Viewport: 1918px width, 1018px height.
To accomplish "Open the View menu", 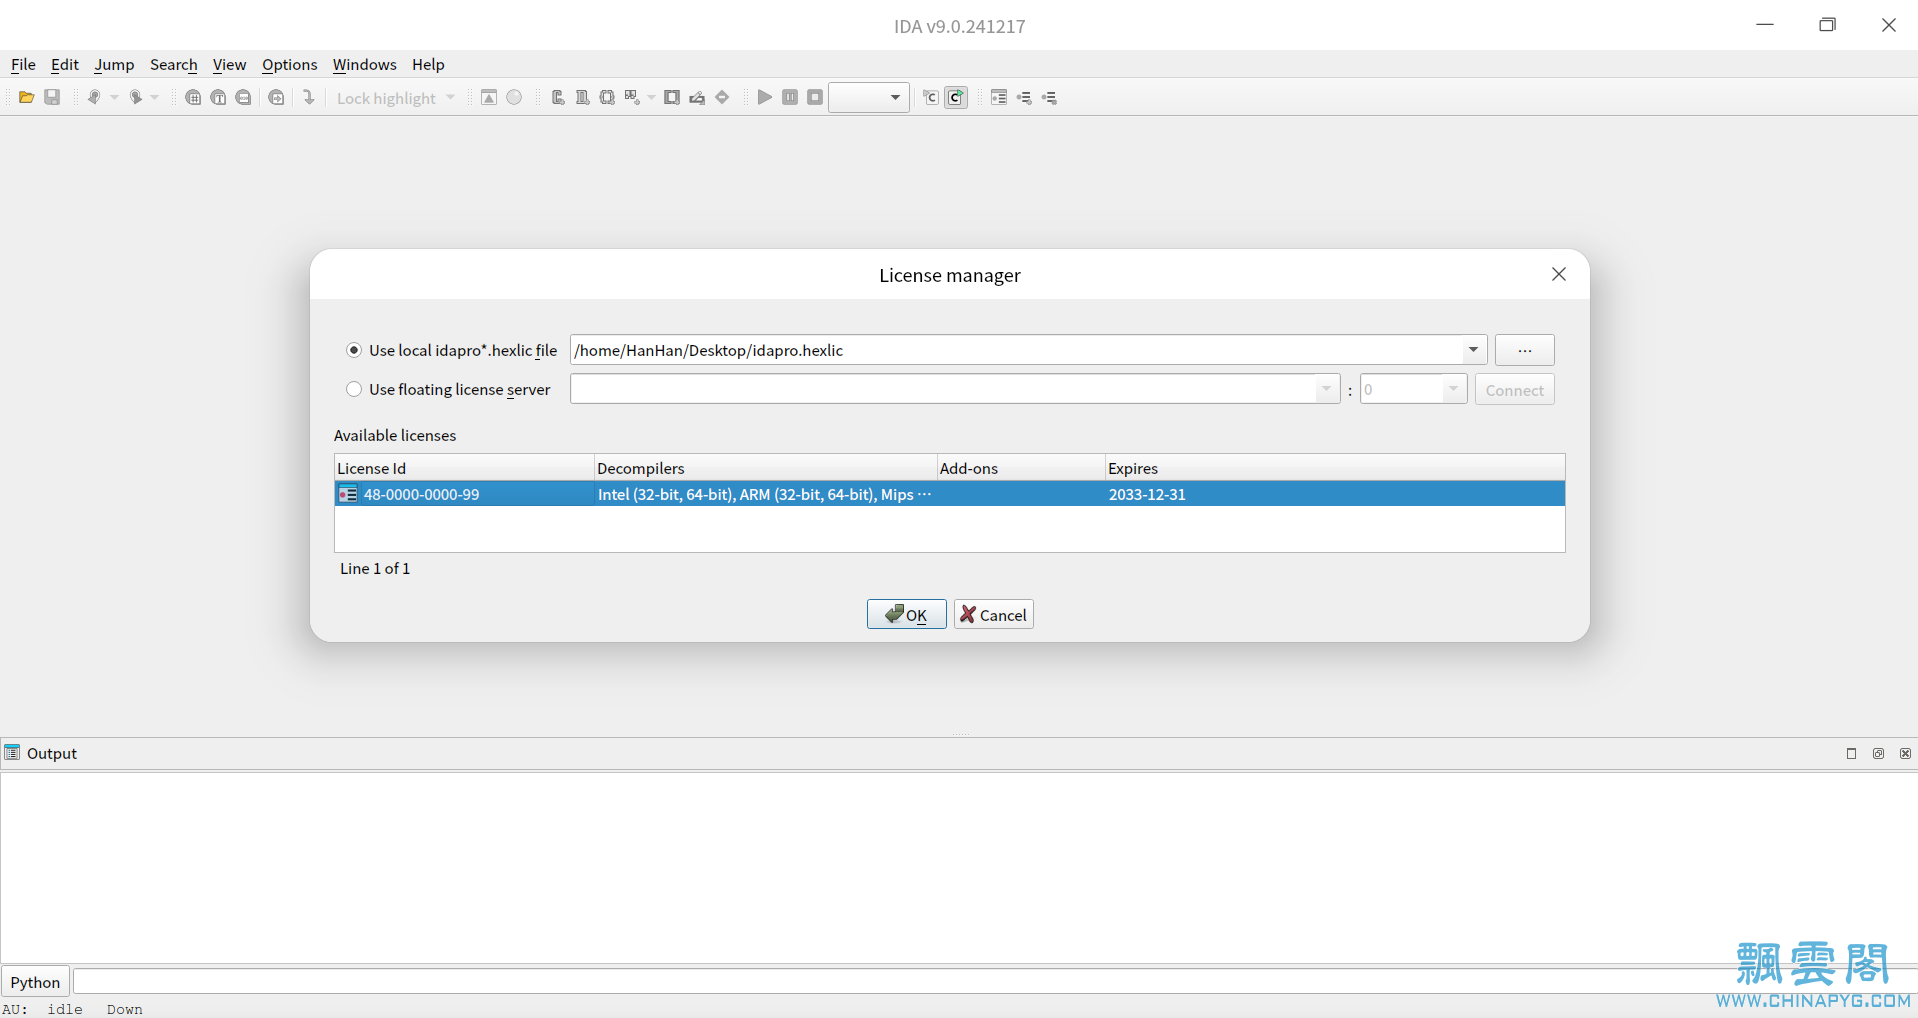I will (229, 64).
